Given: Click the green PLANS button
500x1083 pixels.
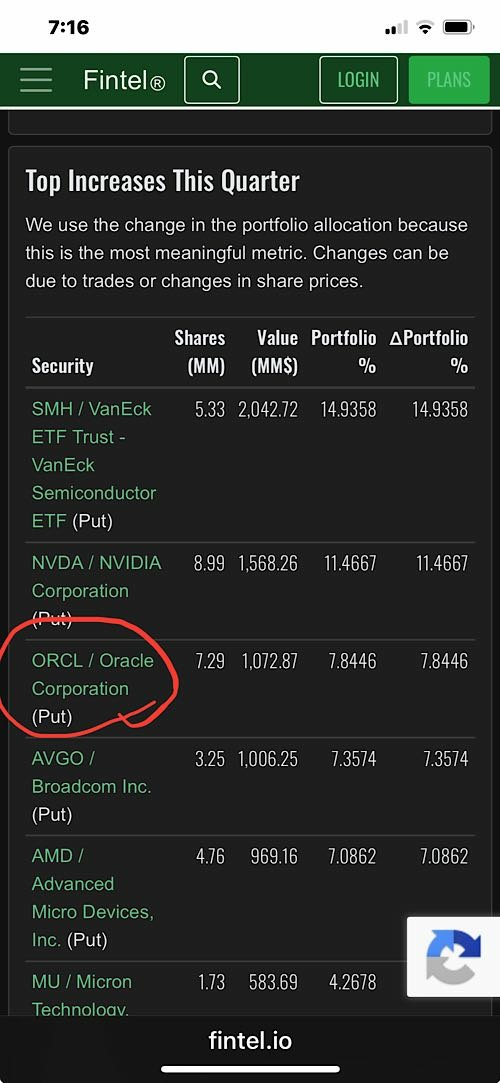Looking at the screenshot, I should point(449,80).
